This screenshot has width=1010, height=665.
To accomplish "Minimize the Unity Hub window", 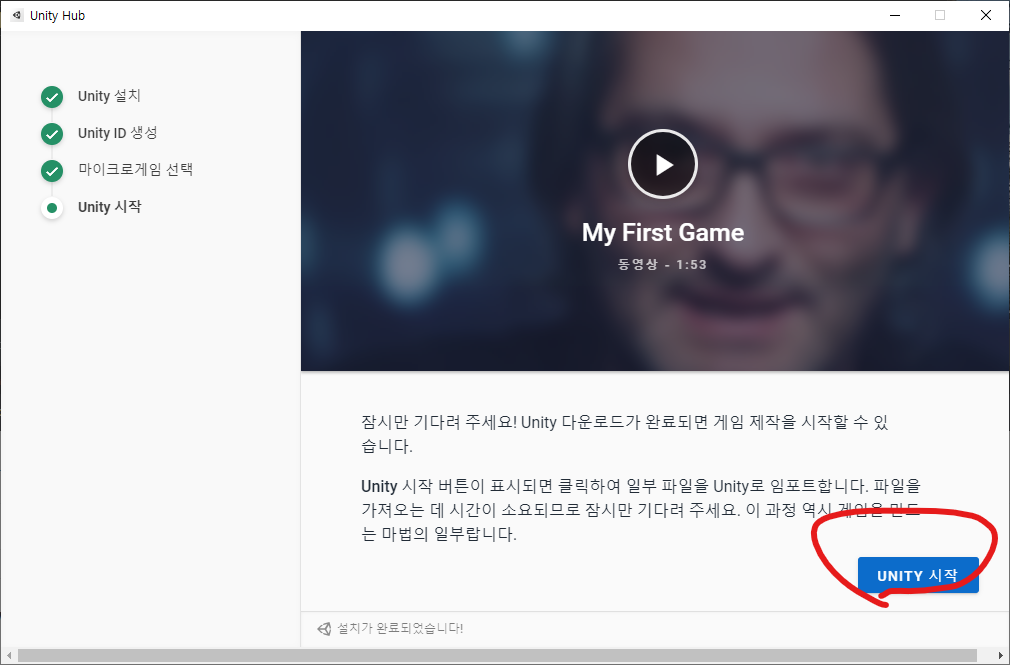I will point(895,15).
